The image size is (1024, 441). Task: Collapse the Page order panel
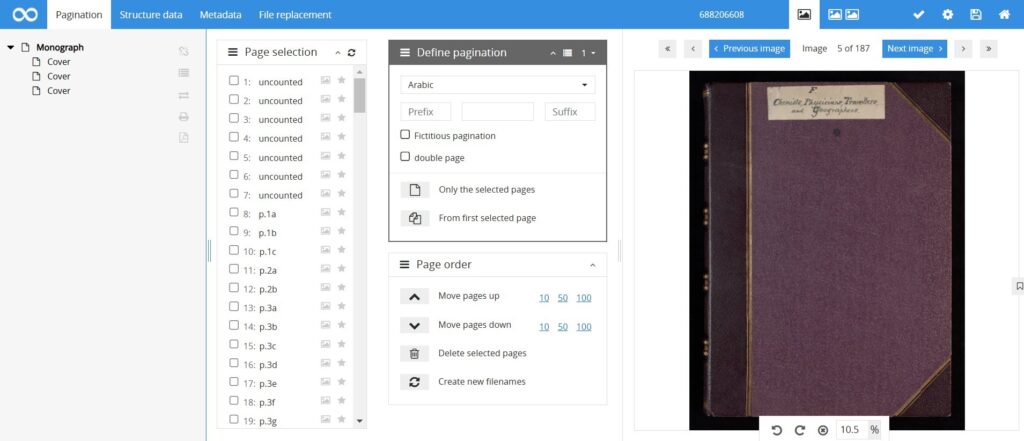pos(592,265)
